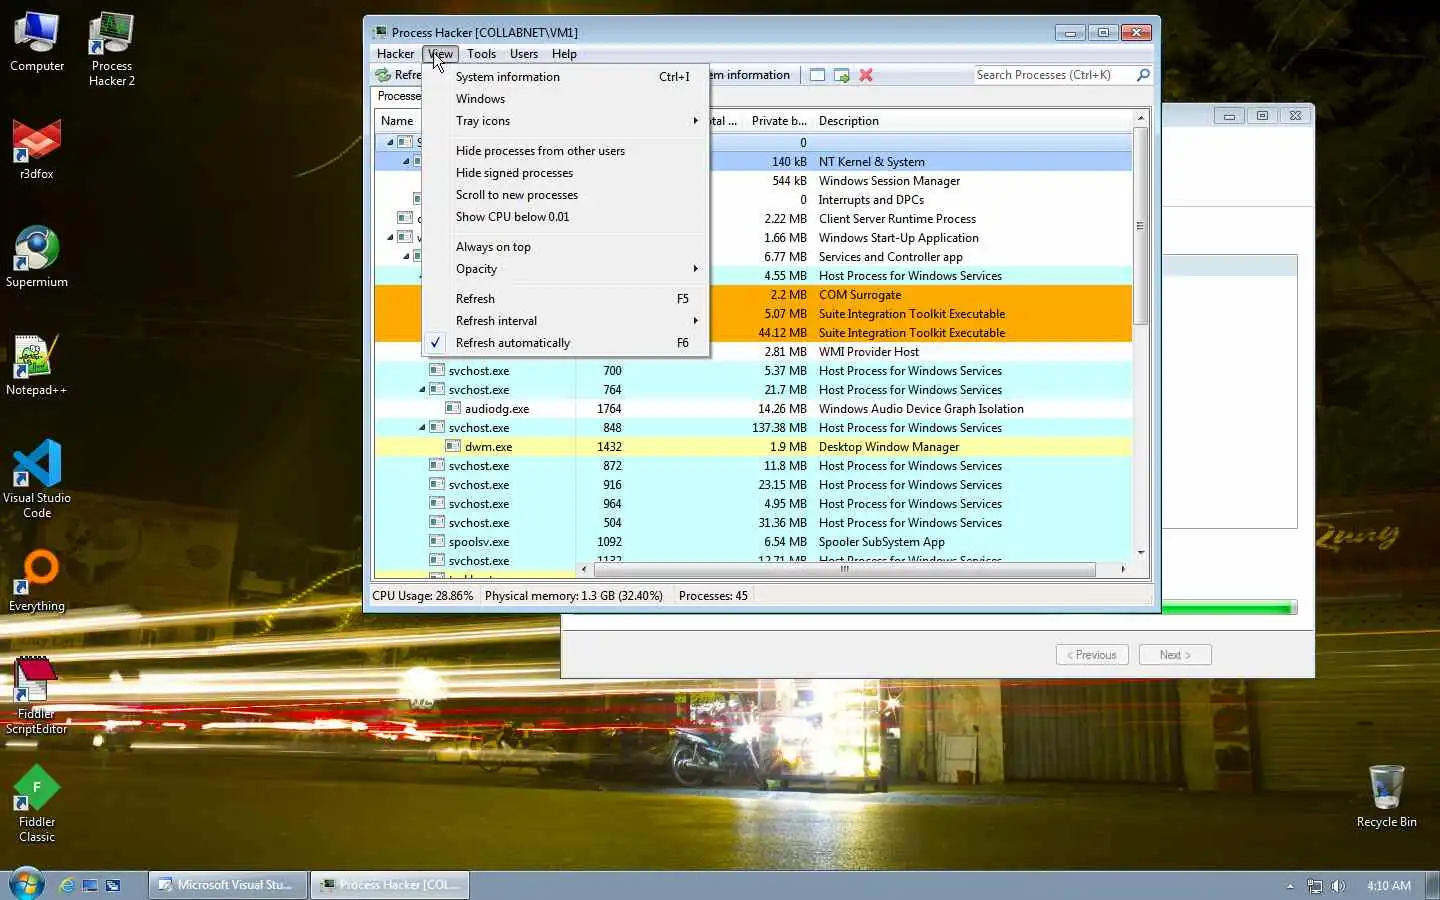
Task: Click Process Hacker taskbar button
Action: 390,885
